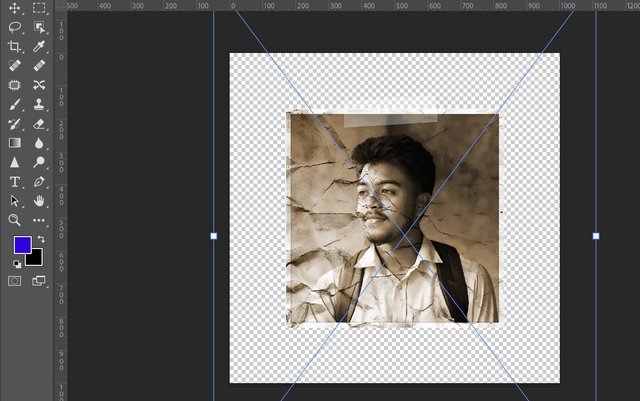This screenshot has height=401, width=640.
Task: Swap foreground and background colors
Action: 40,240
